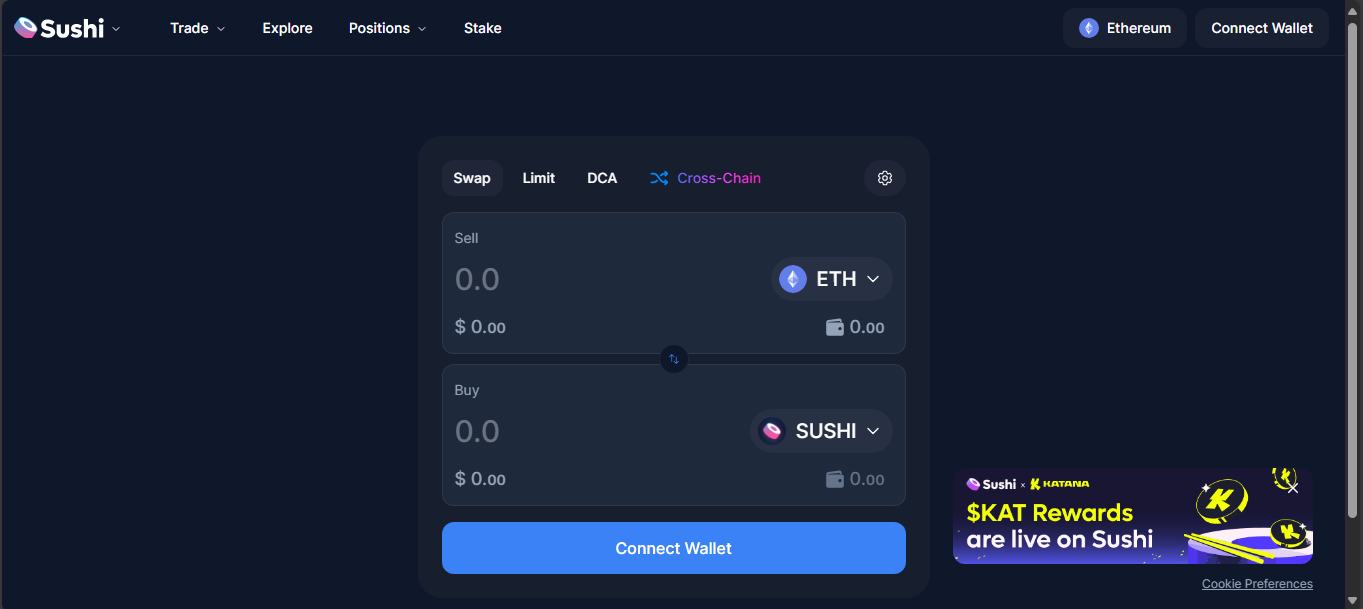Screen dimensions: 1363x609
Task: Switch to the DCA tab
Action: pyautogui.click(x=602, y=178)
